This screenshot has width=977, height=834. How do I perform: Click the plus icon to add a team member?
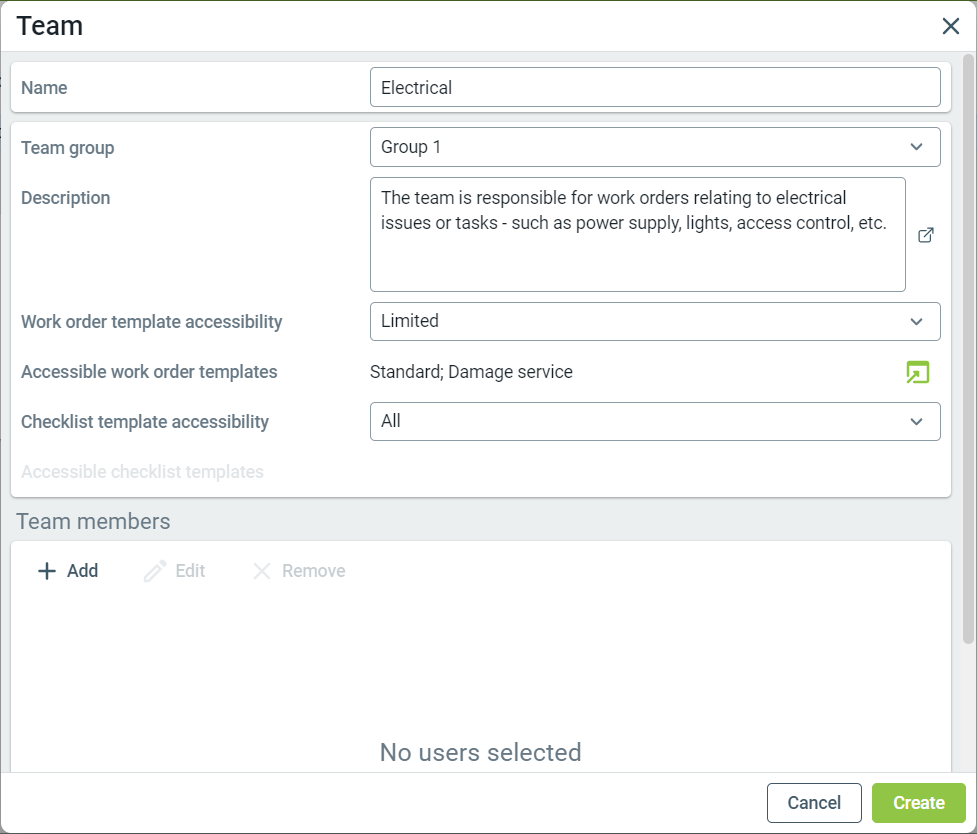click(46, 571)
